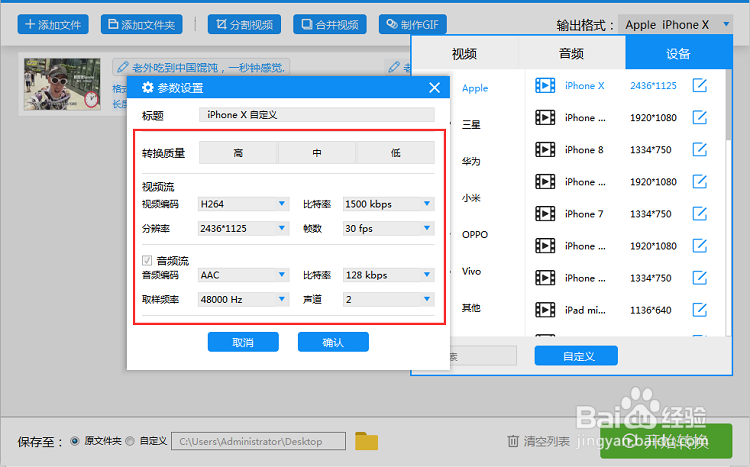Viewport: 750px width, 467px height.
Task: Select the 其他 brand category
Action: click(x=471, y=308)
